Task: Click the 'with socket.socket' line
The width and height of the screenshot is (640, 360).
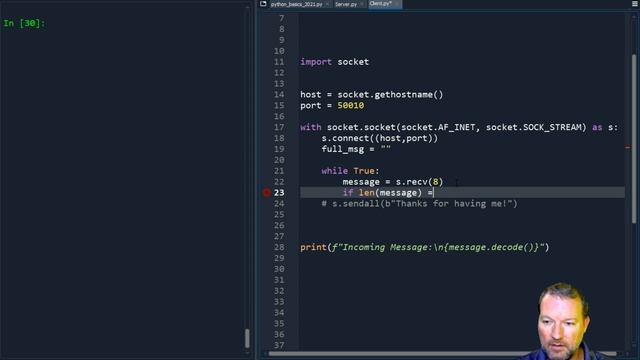Action: (459, 127)
